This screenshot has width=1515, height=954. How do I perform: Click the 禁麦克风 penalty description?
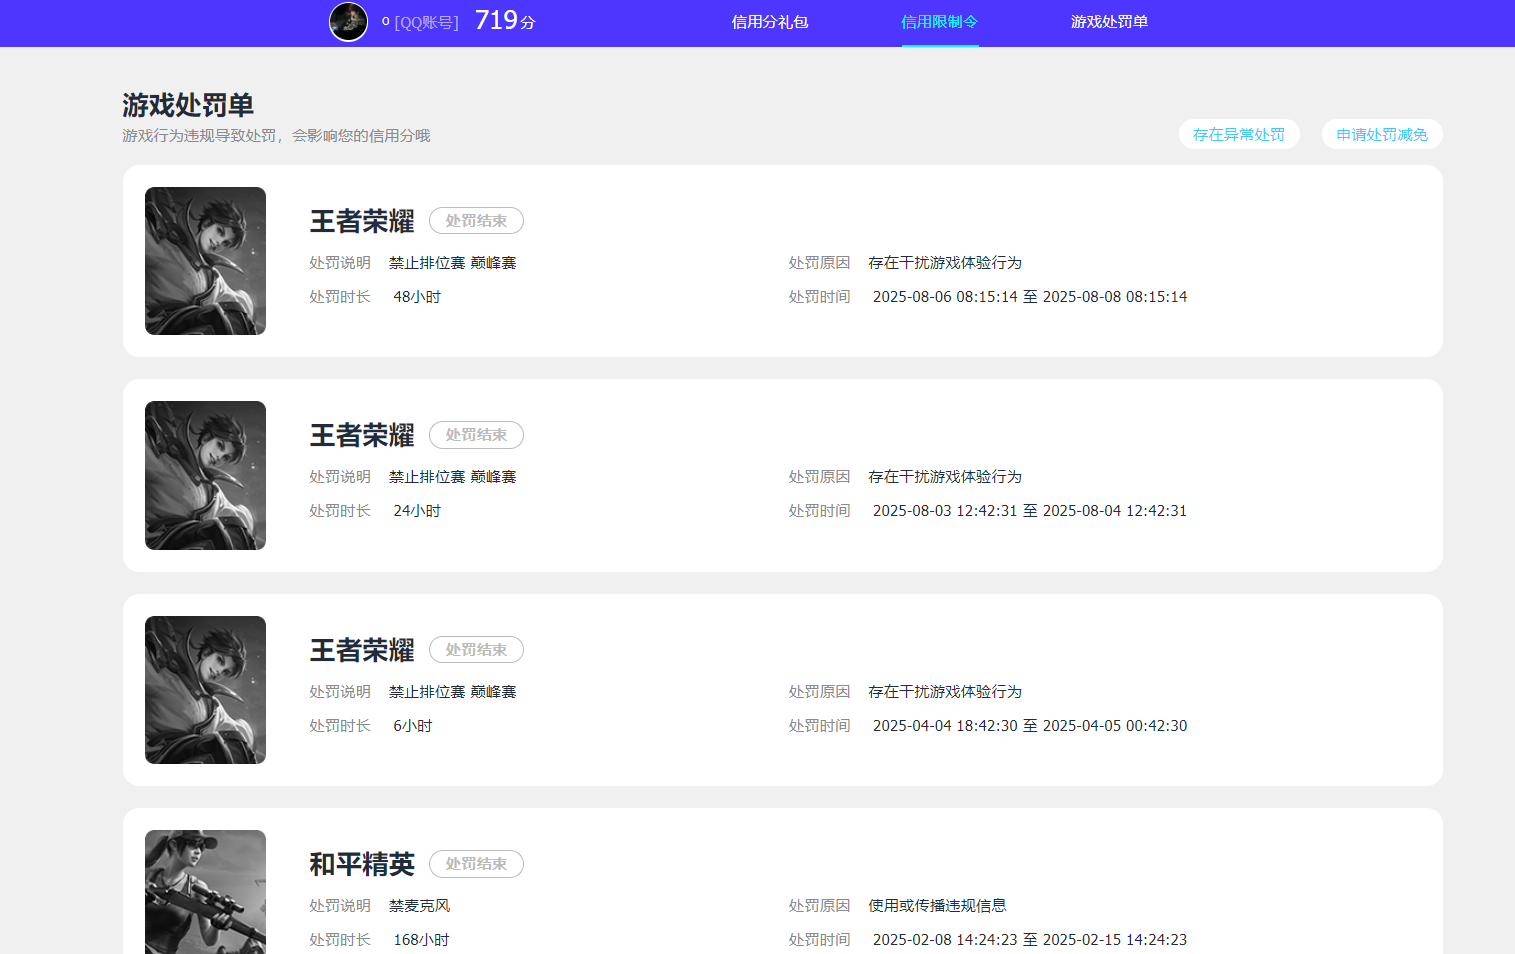tap(419, 904)
